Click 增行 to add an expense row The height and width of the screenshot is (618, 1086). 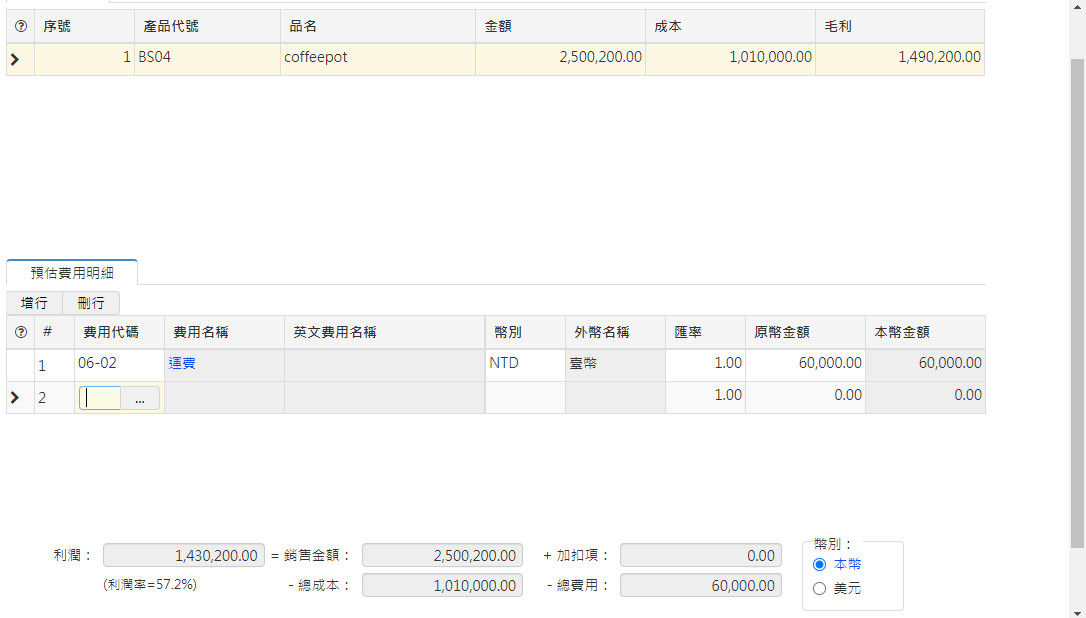(x=34, y=303)
